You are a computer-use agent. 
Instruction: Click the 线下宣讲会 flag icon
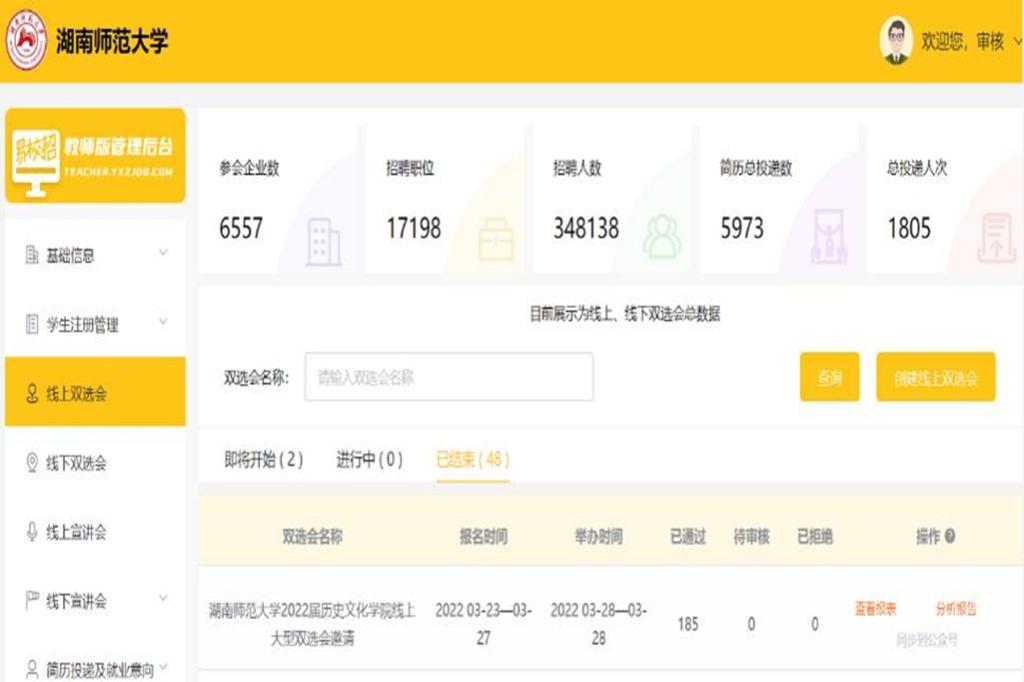(x=31, y=601)
